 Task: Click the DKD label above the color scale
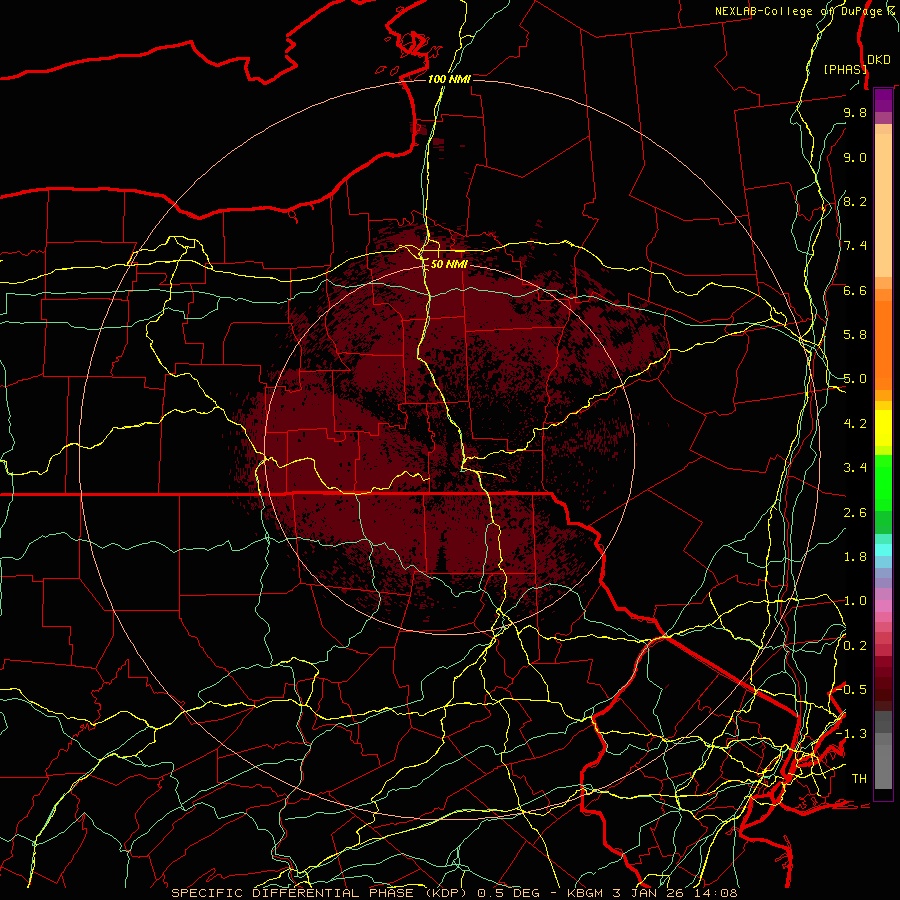tap(879, 60)
